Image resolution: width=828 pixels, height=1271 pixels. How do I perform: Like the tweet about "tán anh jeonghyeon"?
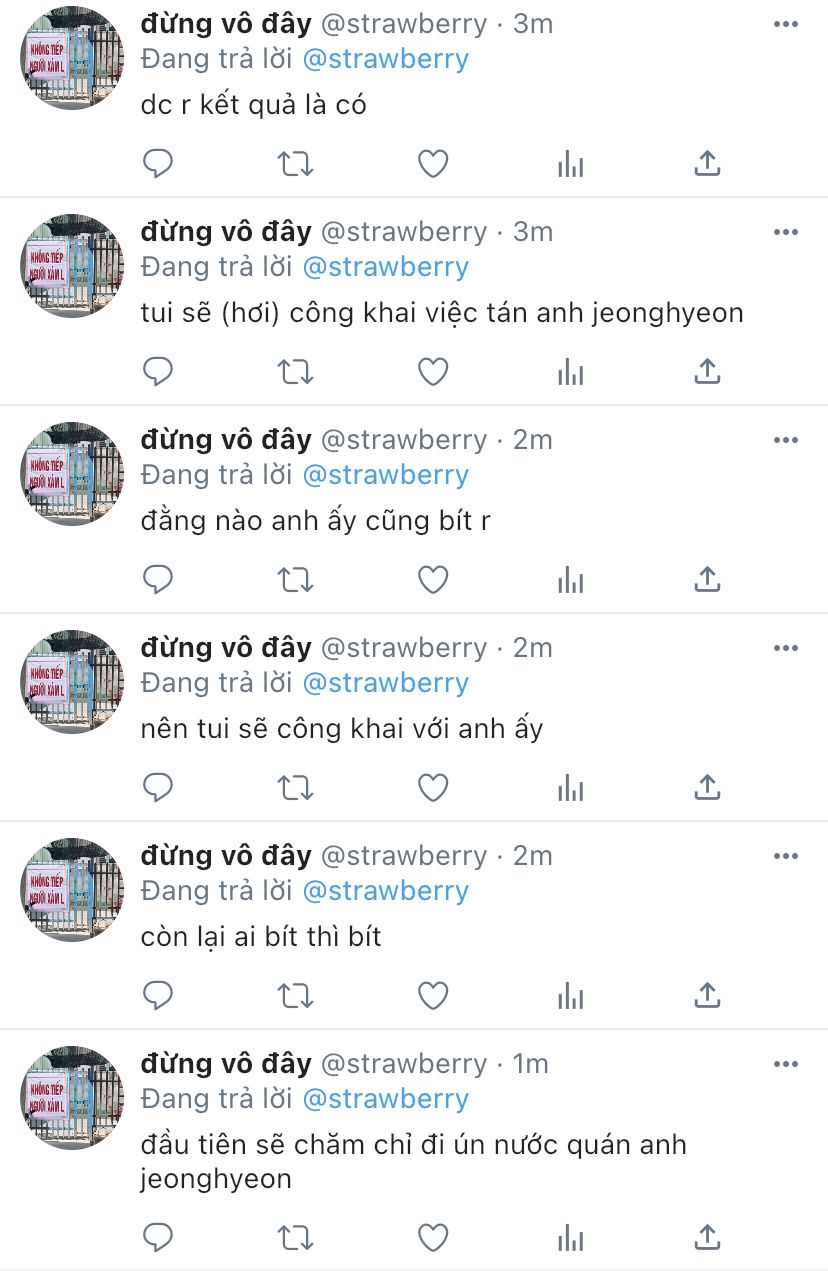(x=432, y=371)
